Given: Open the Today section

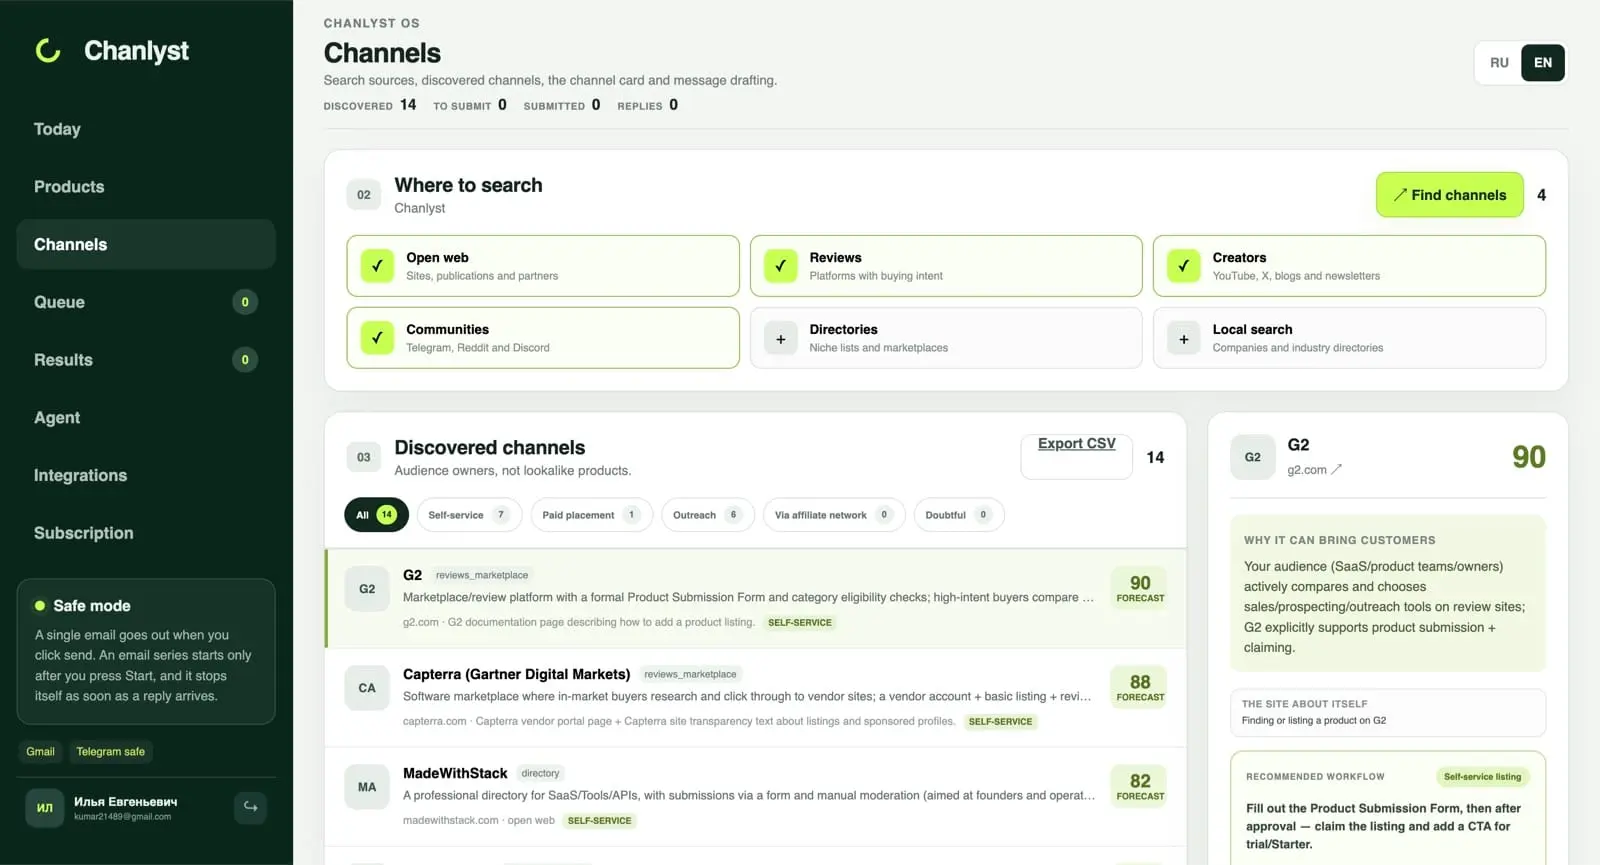Looking at the screenshot, I should pyautogui.click(x=146, y=129).
